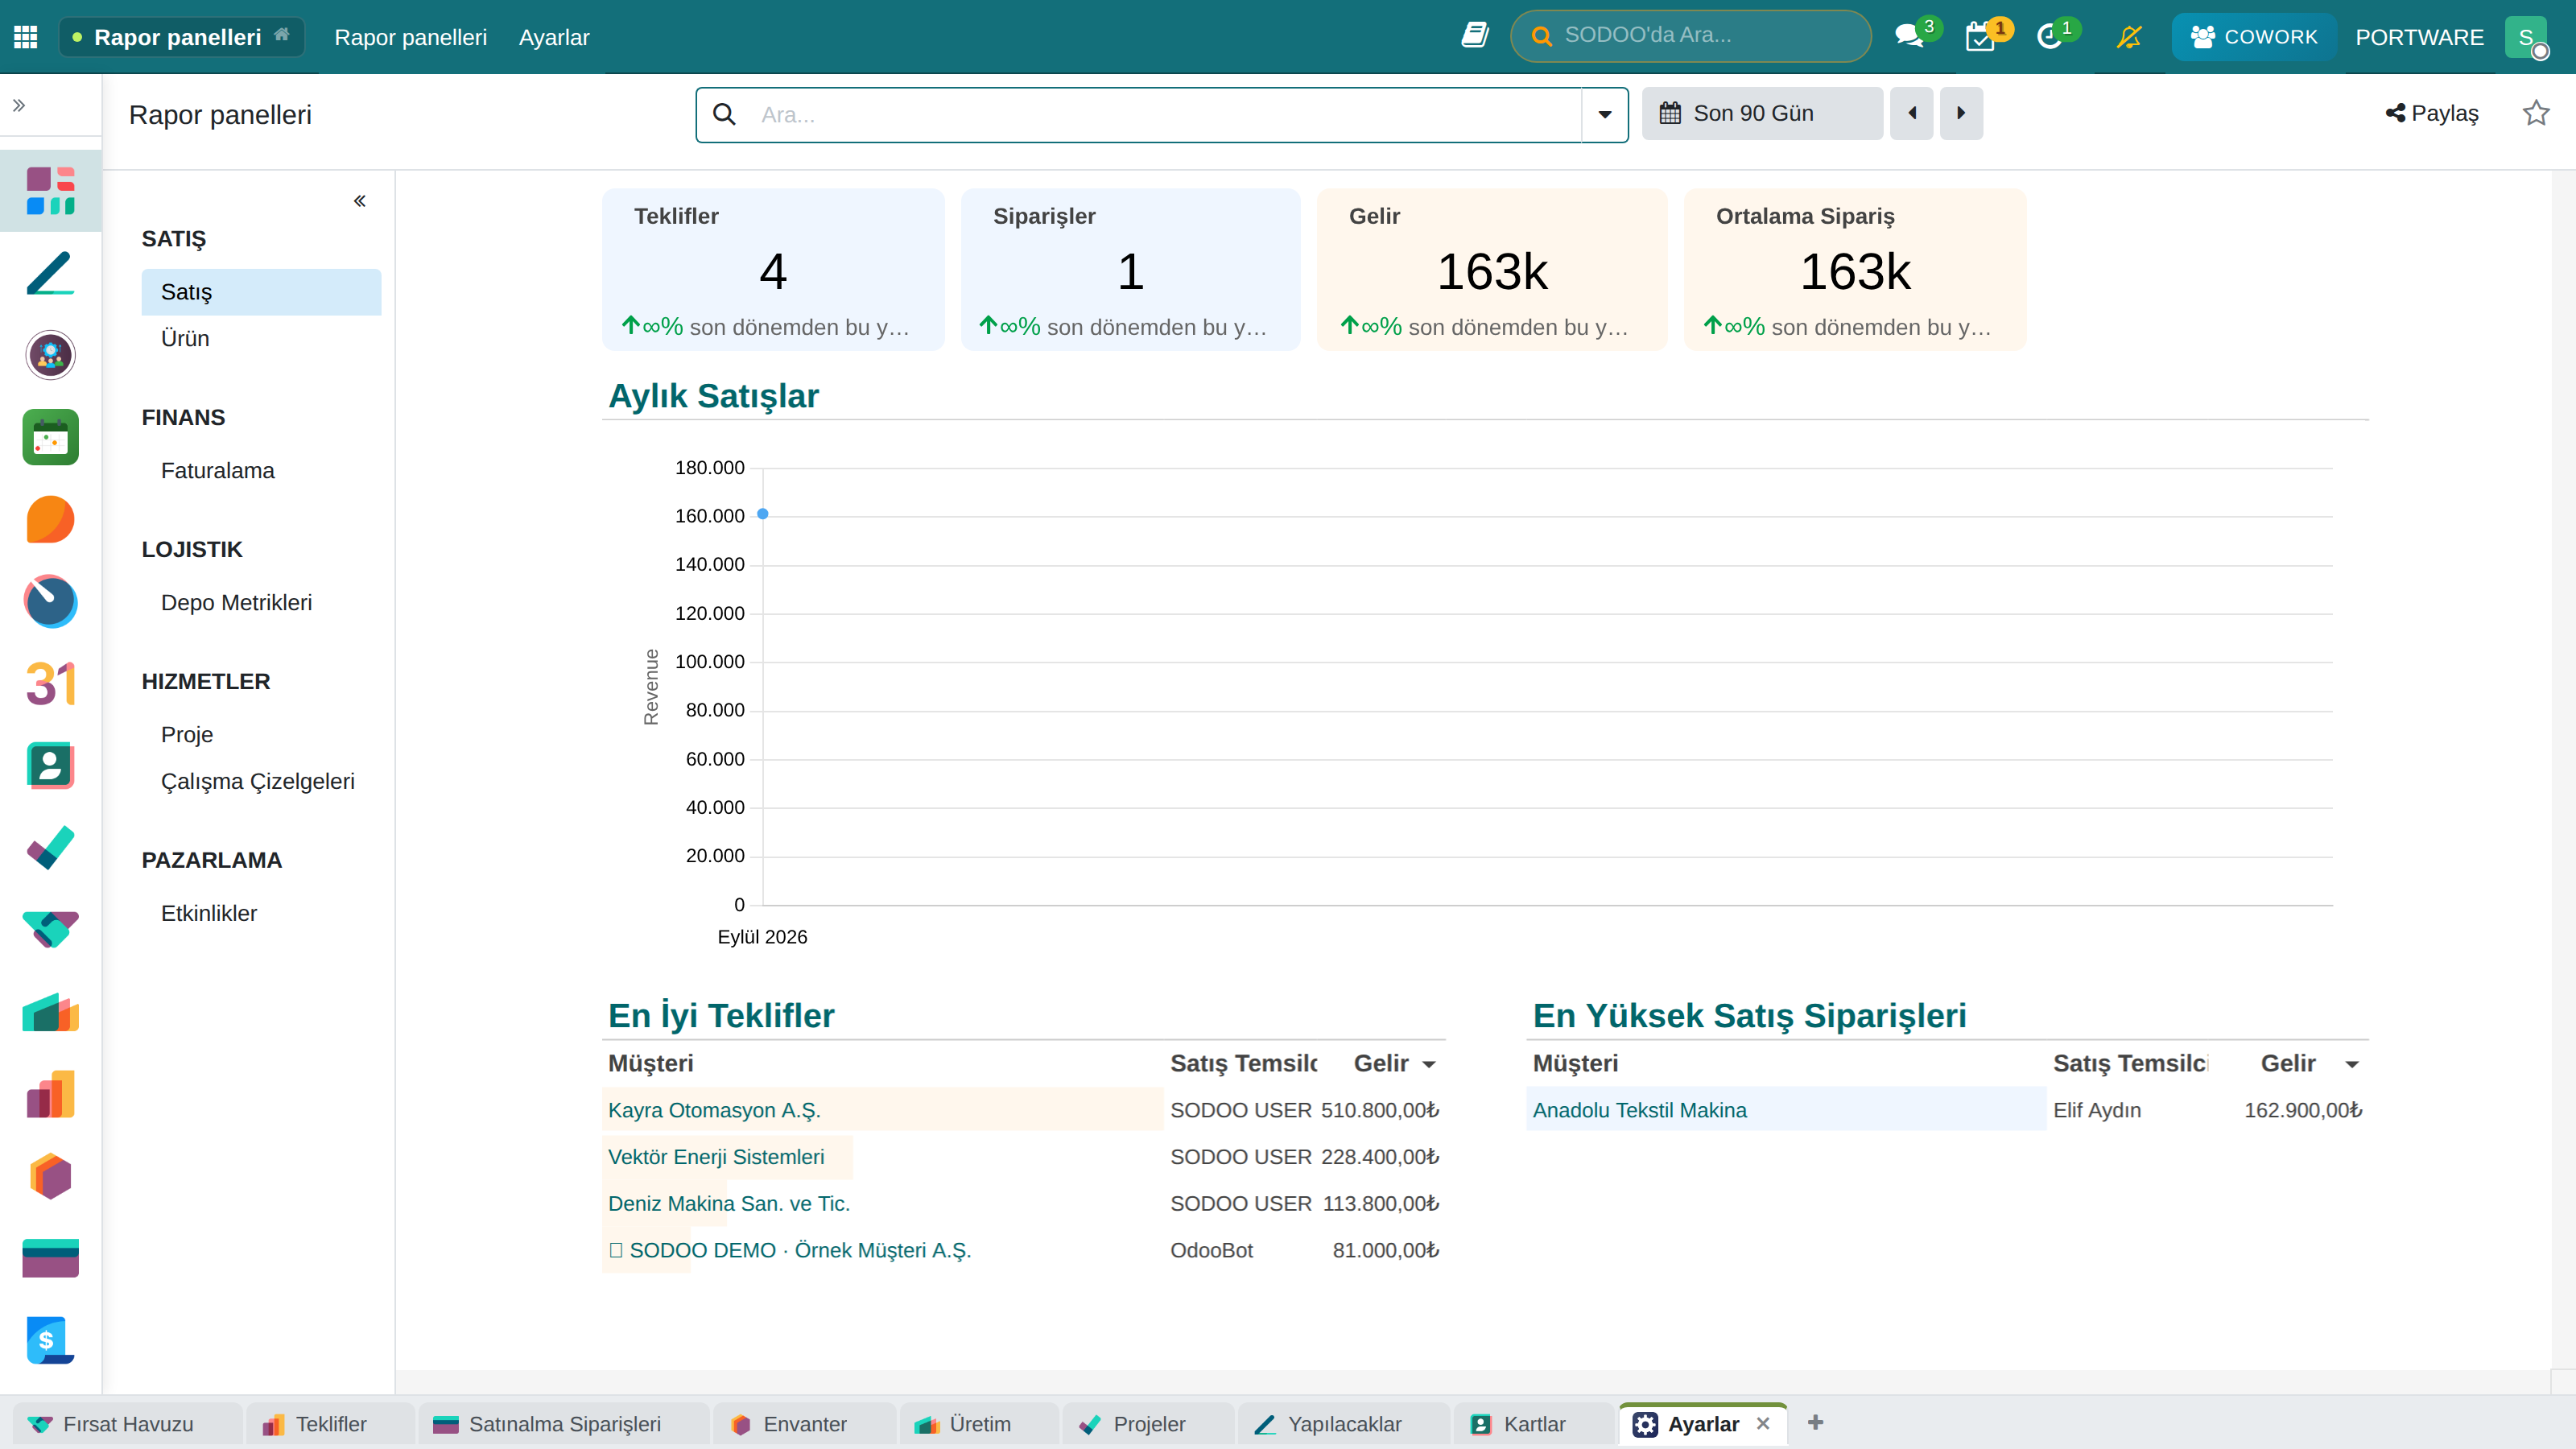Click the blue data point on the chart
2576x1449 pixels.
[763, 514]
